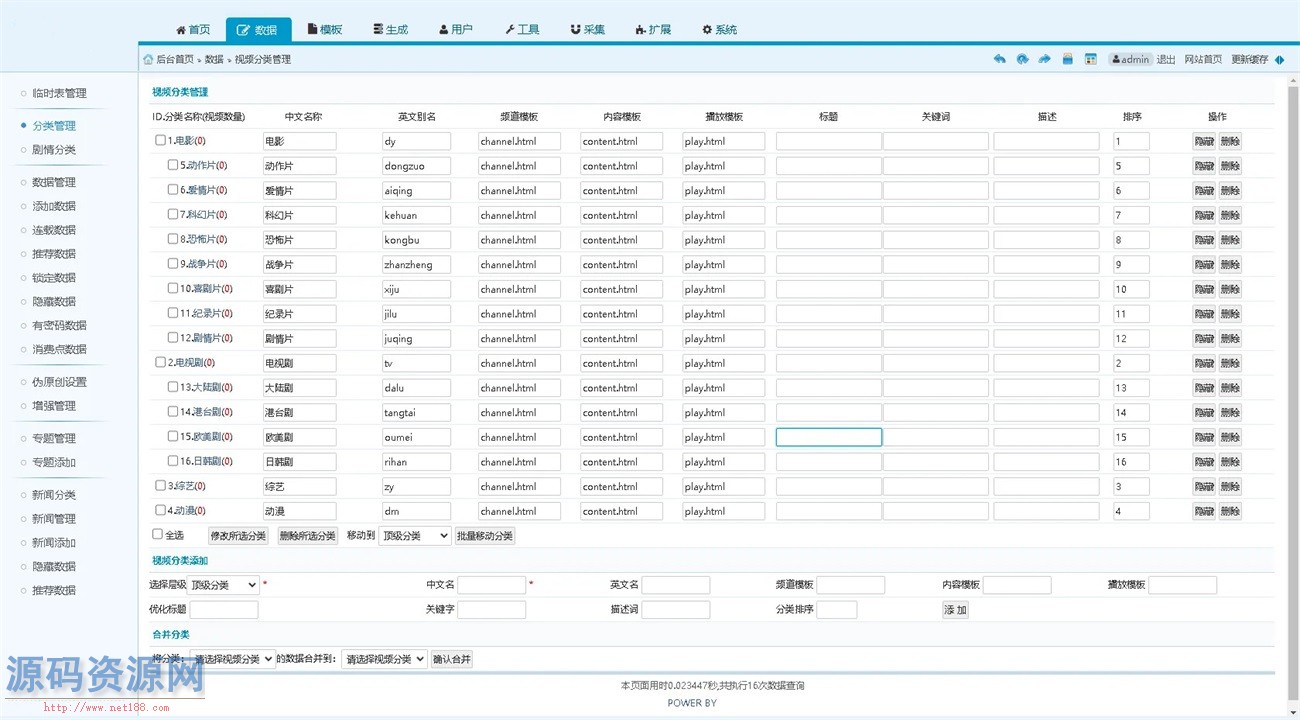This screenshot has width=1300, height=720.
Task: Click the blue forward arrow icon
Action: pyautogui.click(x=1045, y=59)
